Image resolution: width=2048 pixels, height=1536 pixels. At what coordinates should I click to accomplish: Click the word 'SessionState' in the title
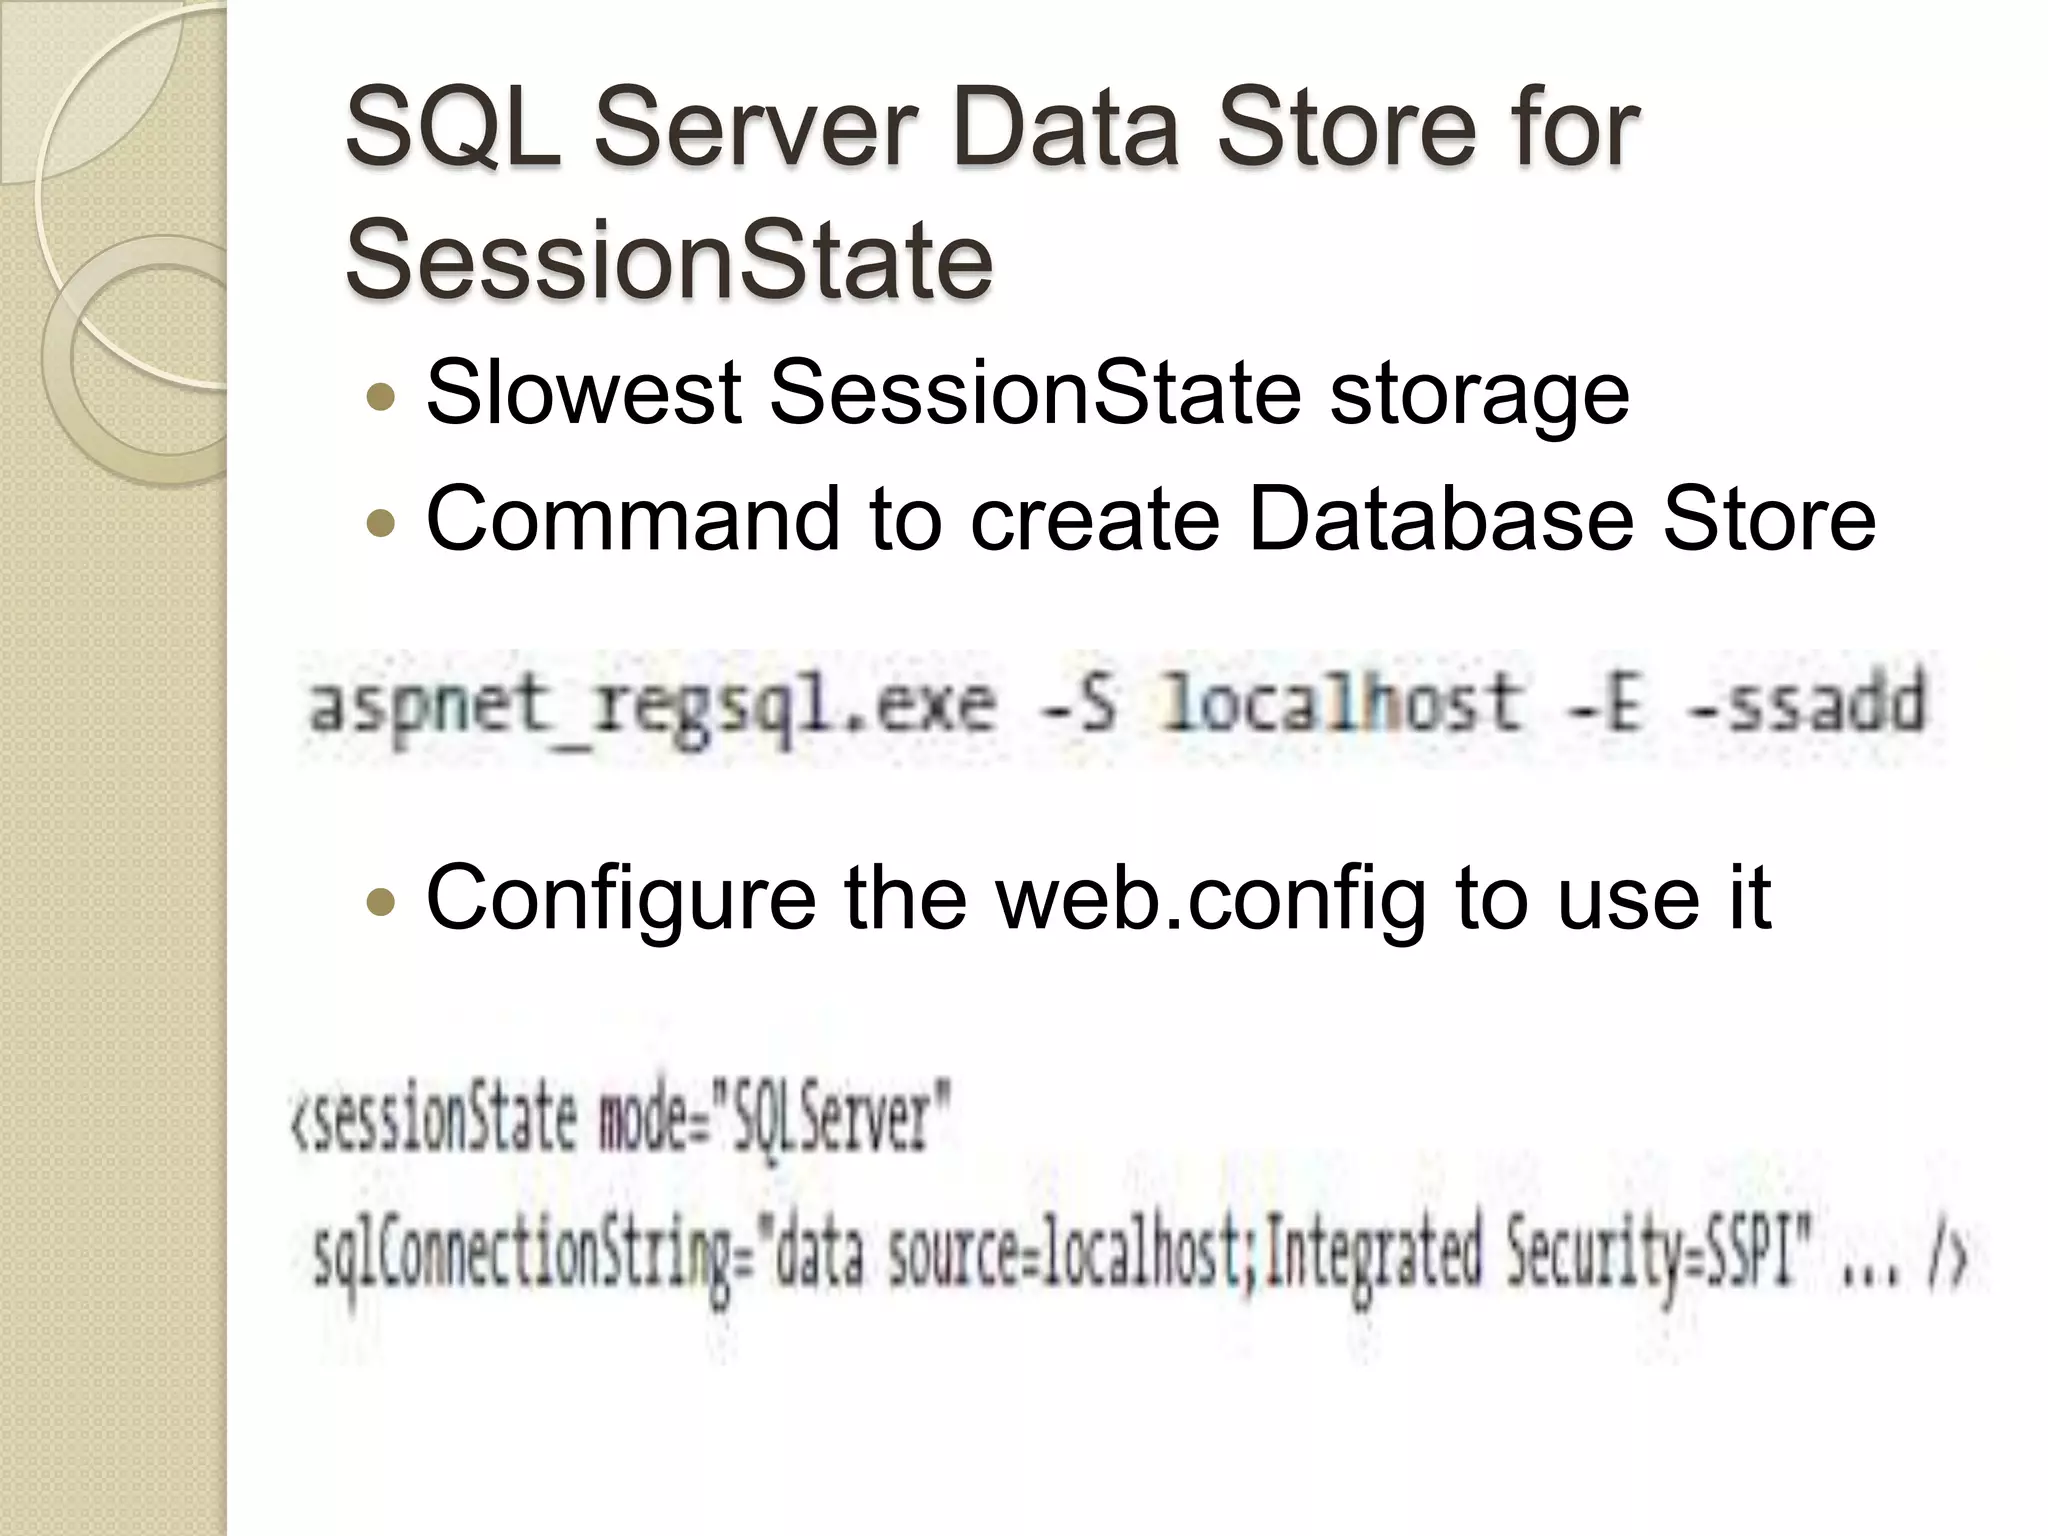669,260
